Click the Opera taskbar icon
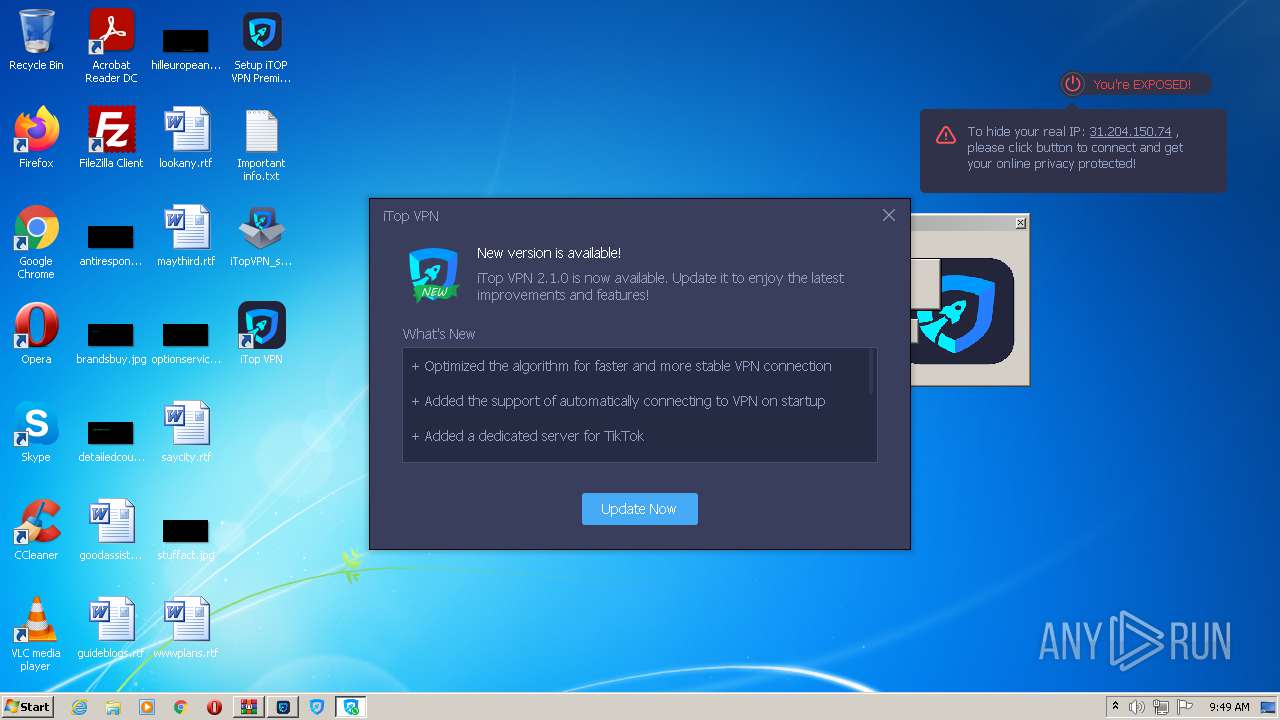1280x720 pixels. (214, 707)
